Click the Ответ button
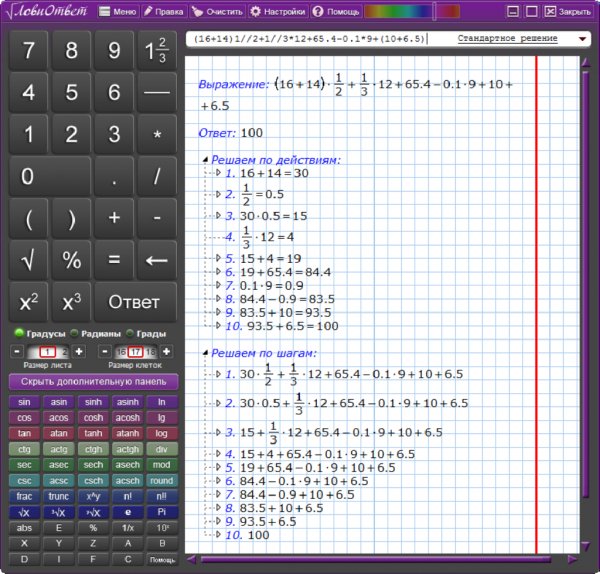The image size is (600, 574). [x=134, y=303]
